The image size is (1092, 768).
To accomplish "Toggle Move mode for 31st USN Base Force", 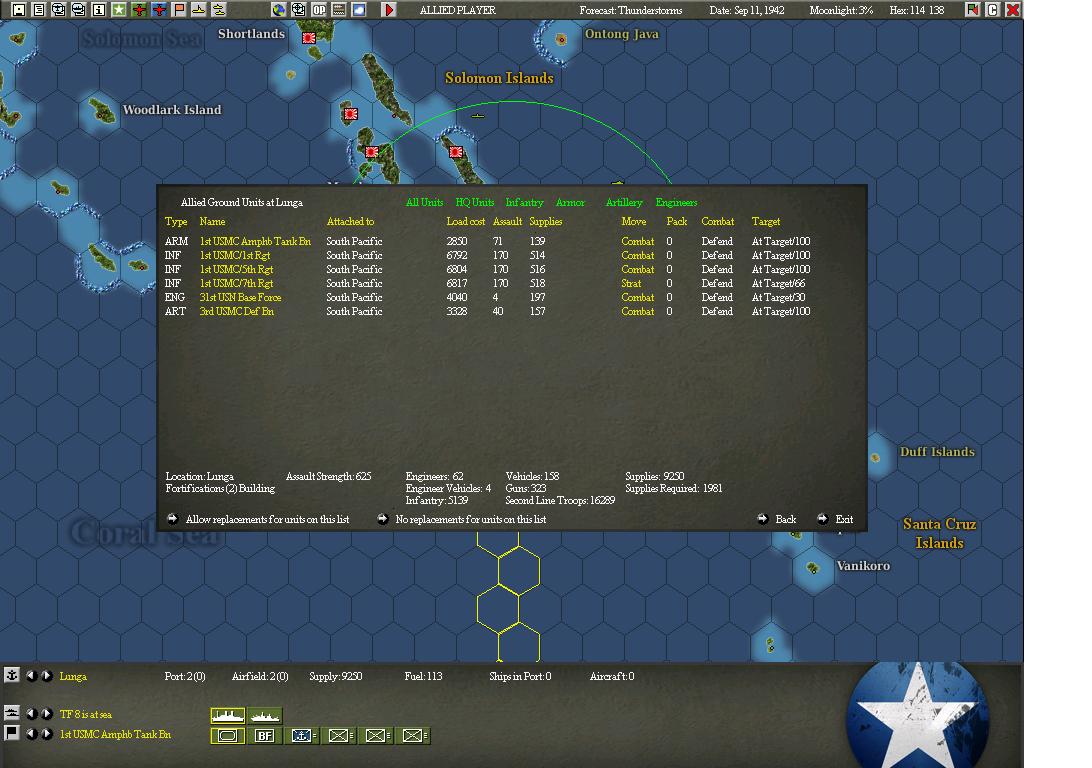I will click(x=637, y=297).
